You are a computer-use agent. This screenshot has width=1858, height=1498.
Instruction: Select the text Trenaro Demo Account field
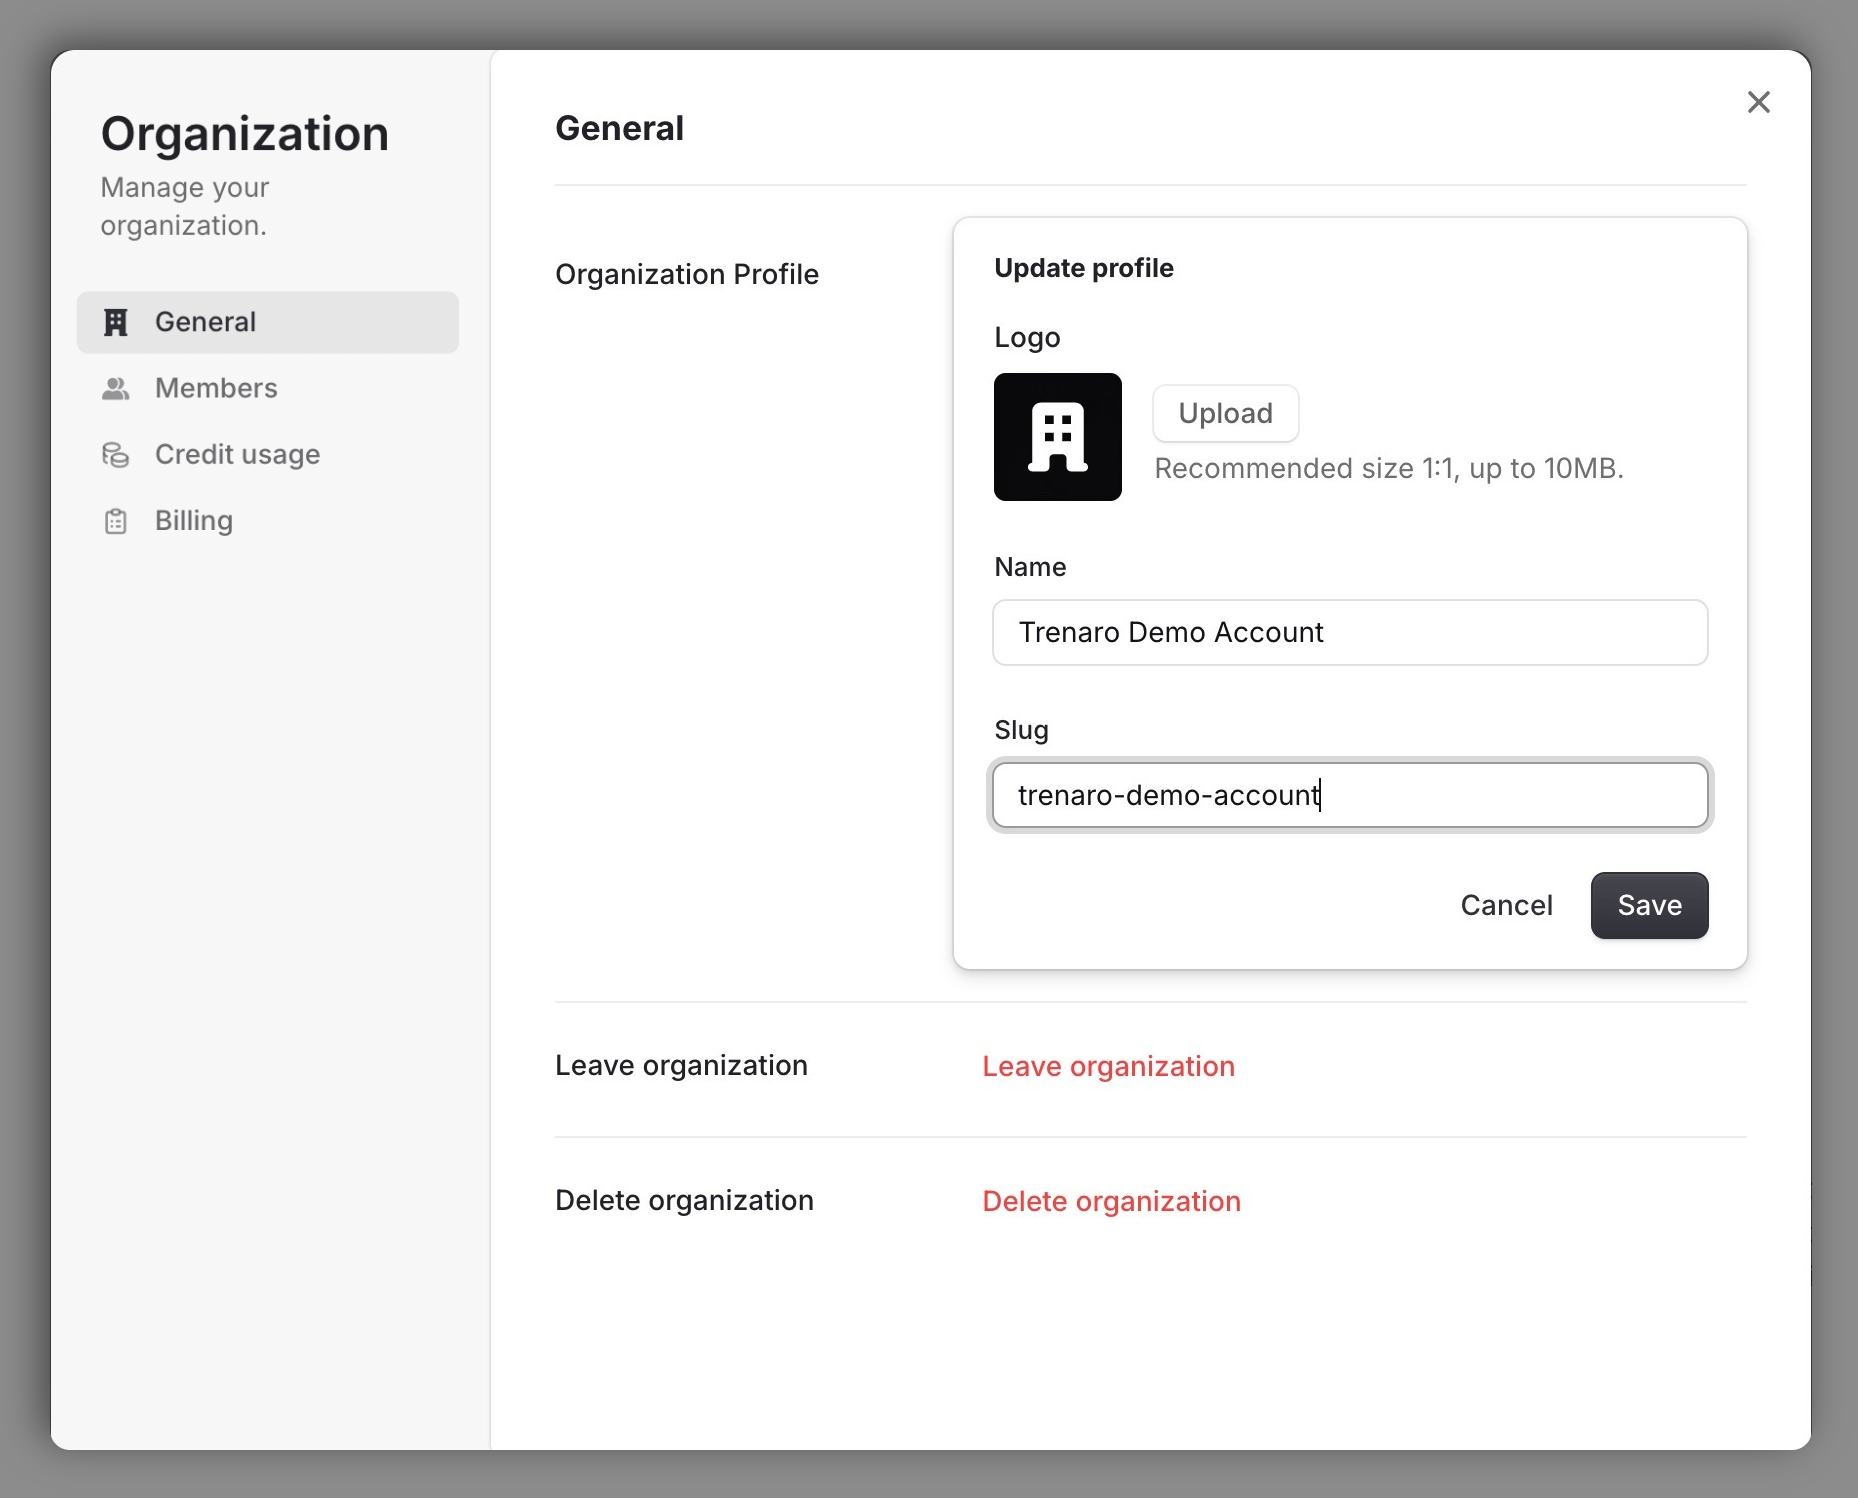(1170, 632)
